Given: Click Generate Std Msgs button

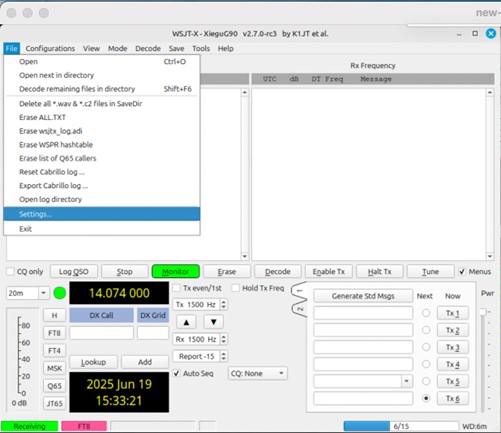Looking at the screenshot, I should (363, 296).
